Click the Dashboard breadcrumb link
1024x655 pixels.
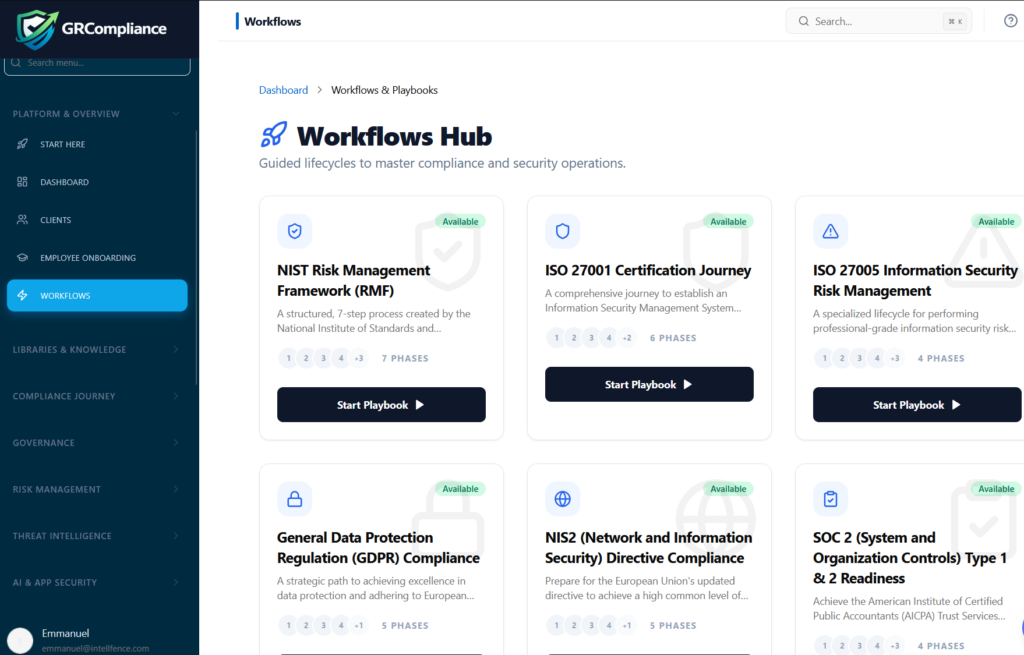click(283, 90)
